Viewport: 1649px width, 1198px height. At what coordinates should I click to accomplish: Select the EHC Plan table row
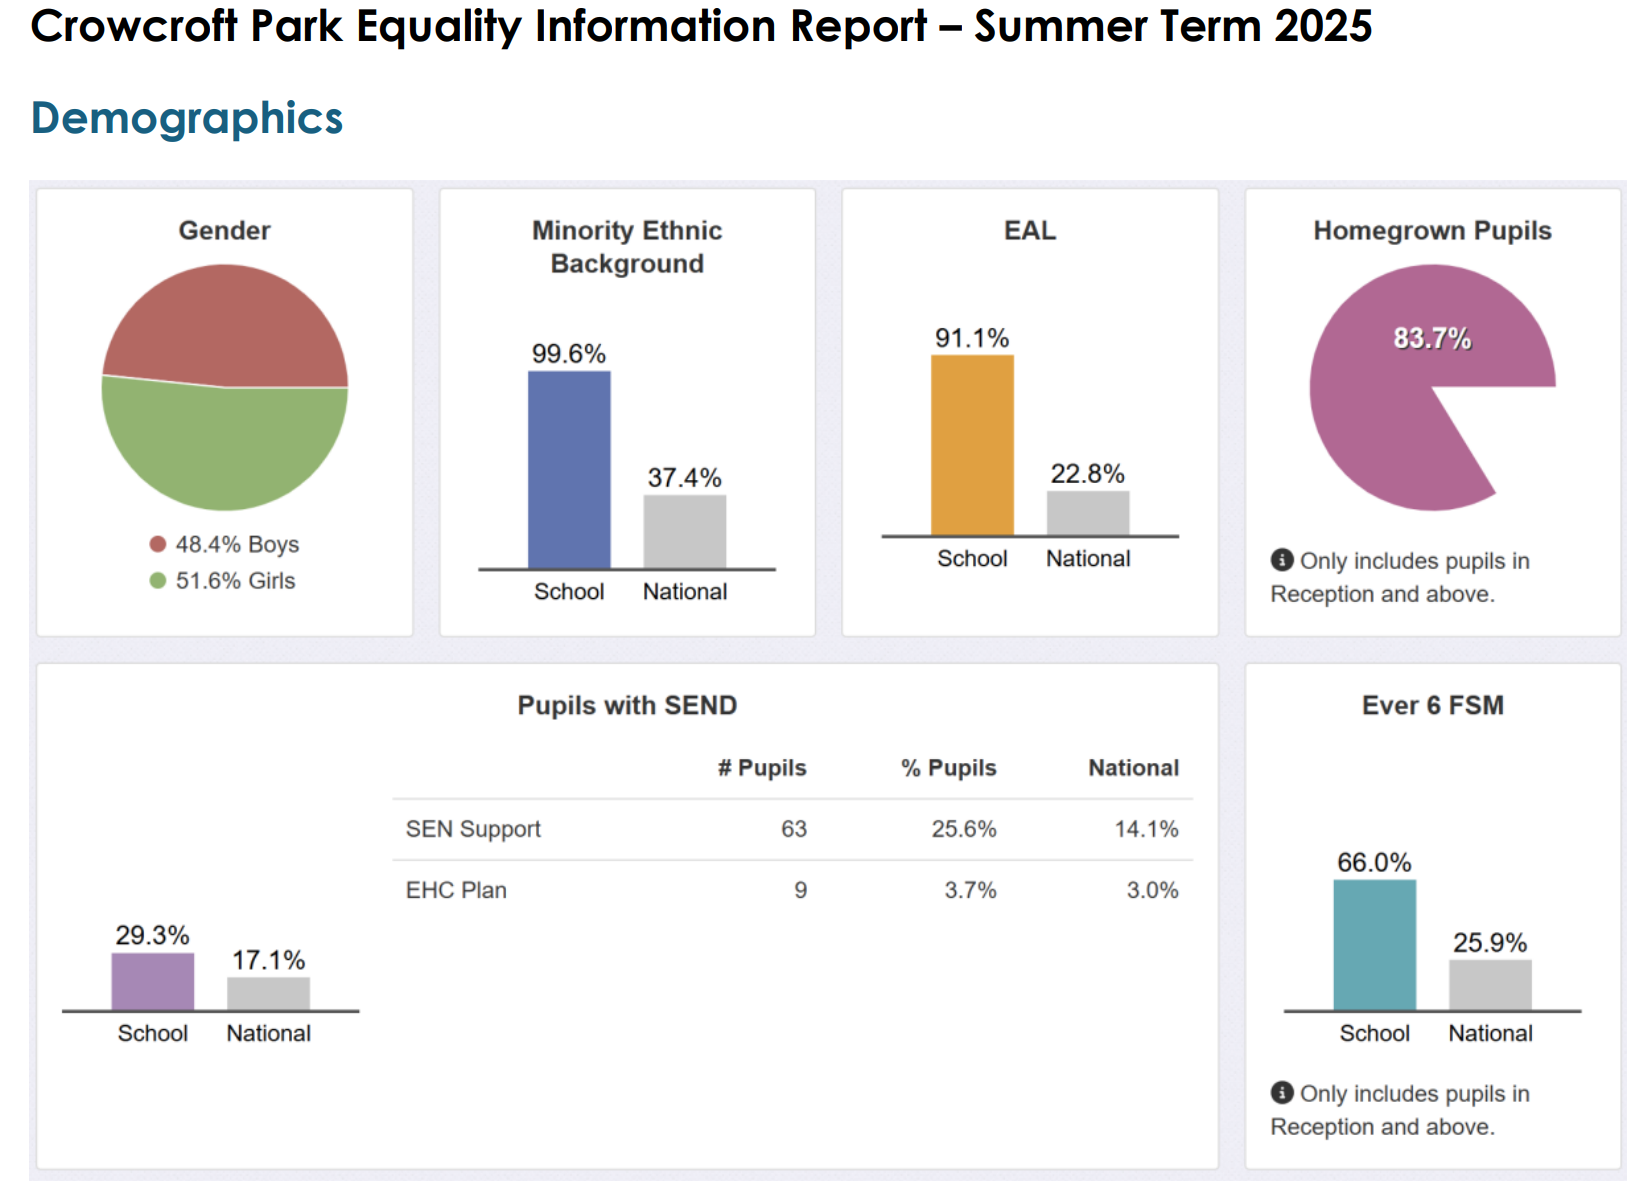[792, 890]
